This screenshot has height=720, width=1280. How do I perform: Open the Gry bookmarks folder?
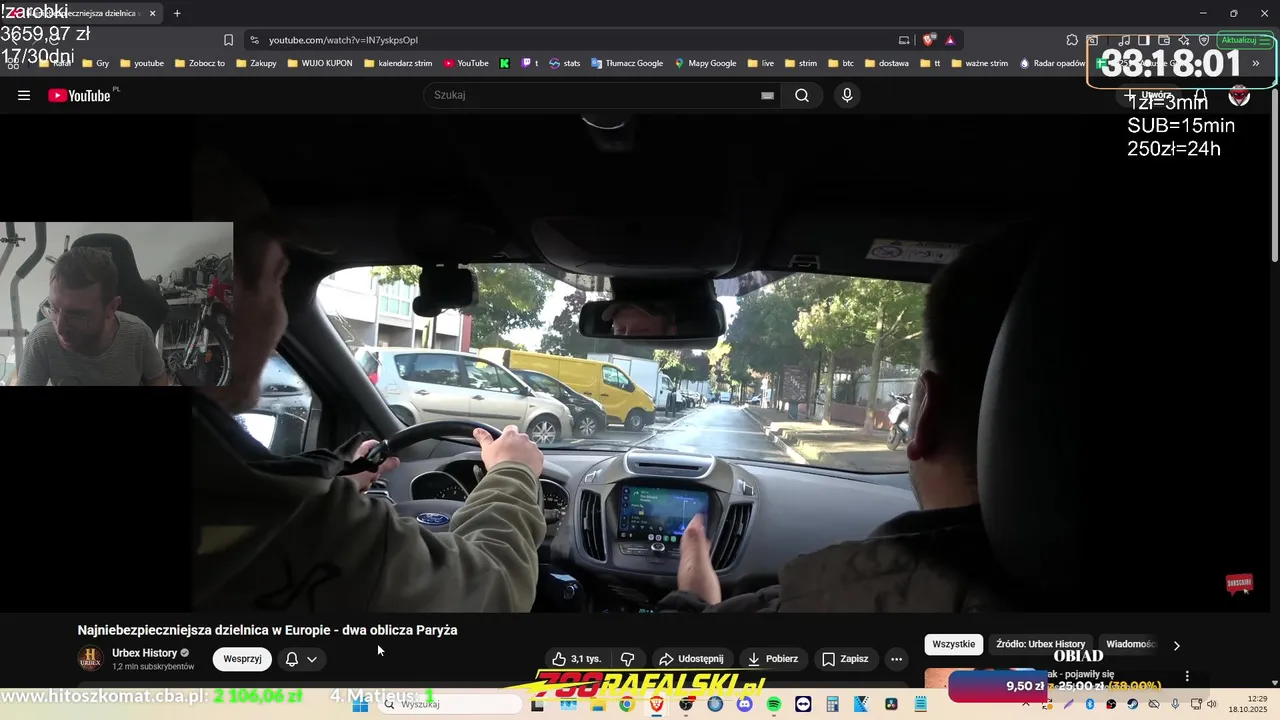click(x=95, y=63)
